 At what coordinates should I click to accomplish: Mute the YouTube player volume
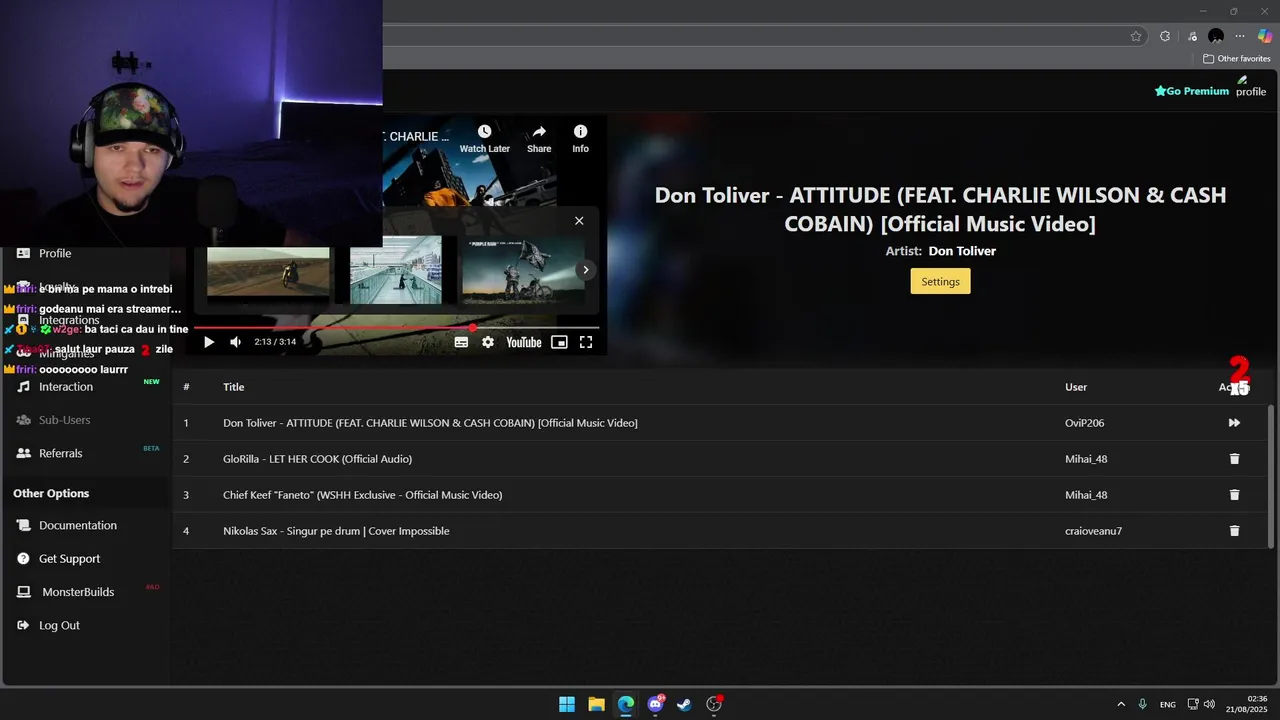coord(235,342)
